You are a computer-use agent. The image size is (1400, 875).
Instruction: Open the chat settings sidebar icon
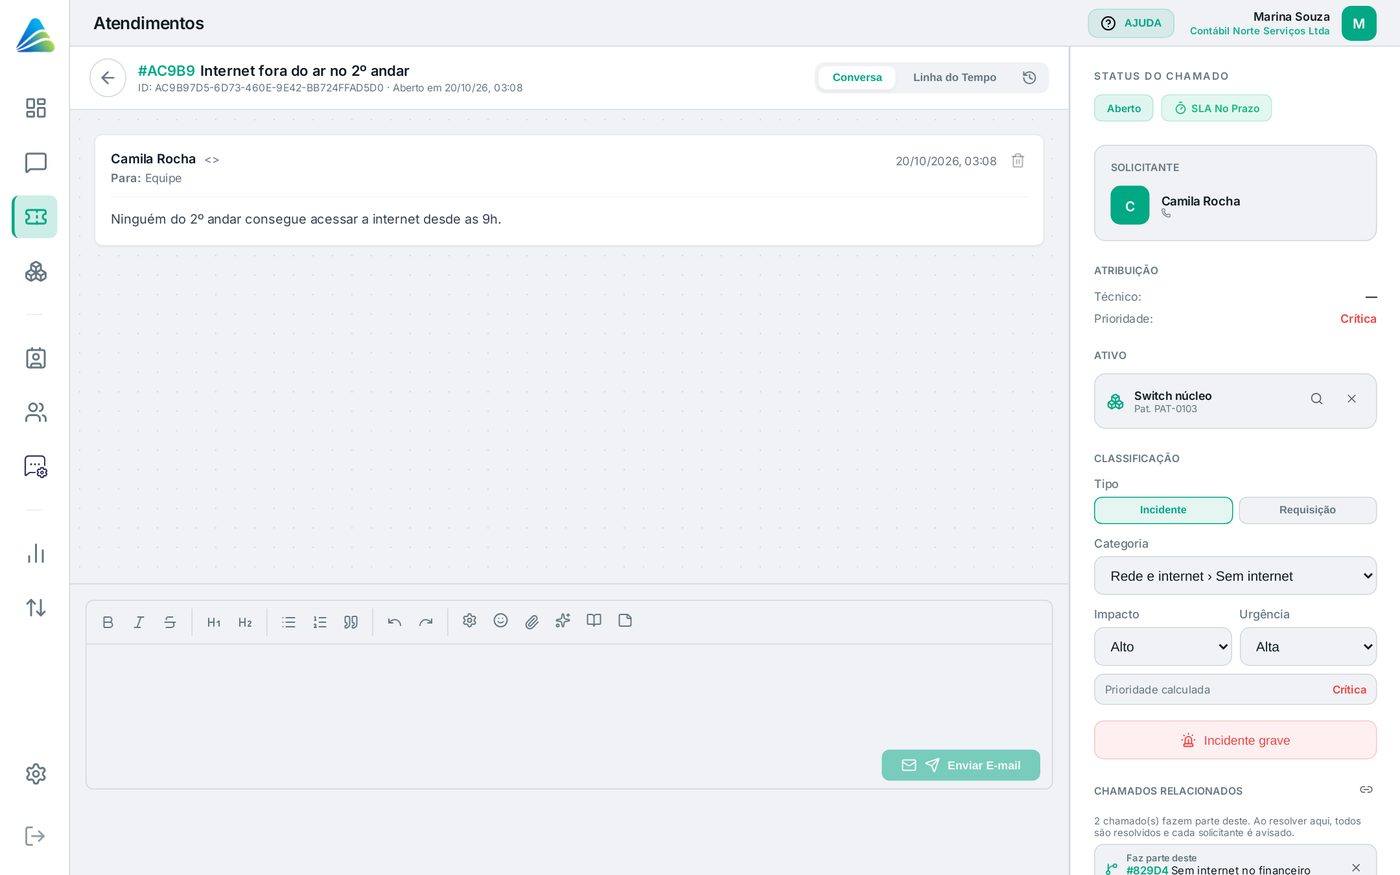tap(36, 466)
